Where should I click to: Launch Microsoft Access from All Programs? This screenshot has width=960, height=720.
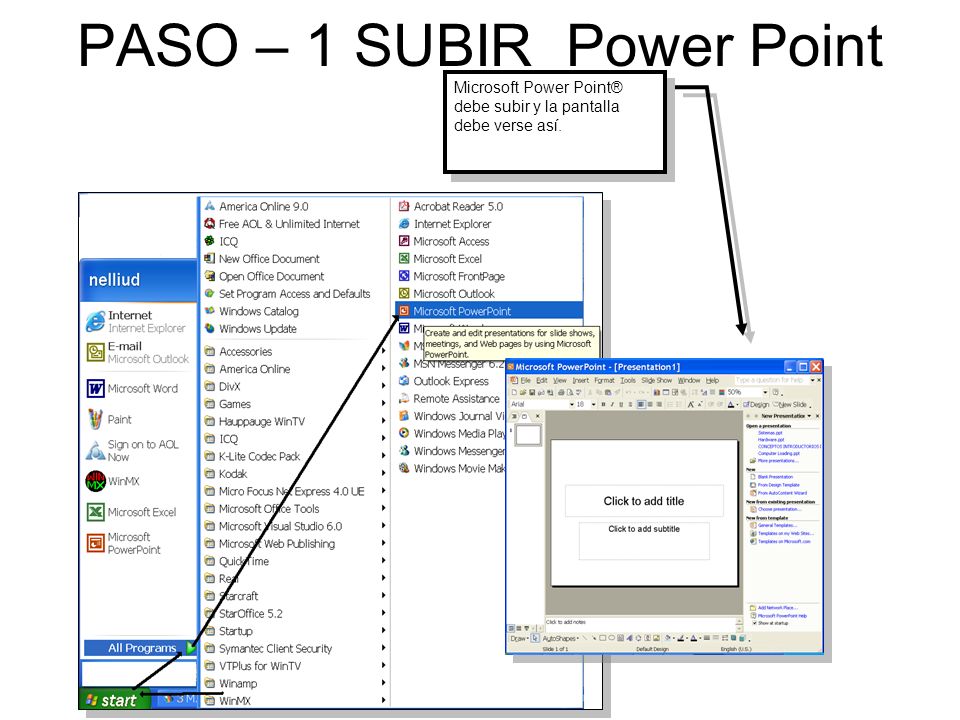pos(444,241)
